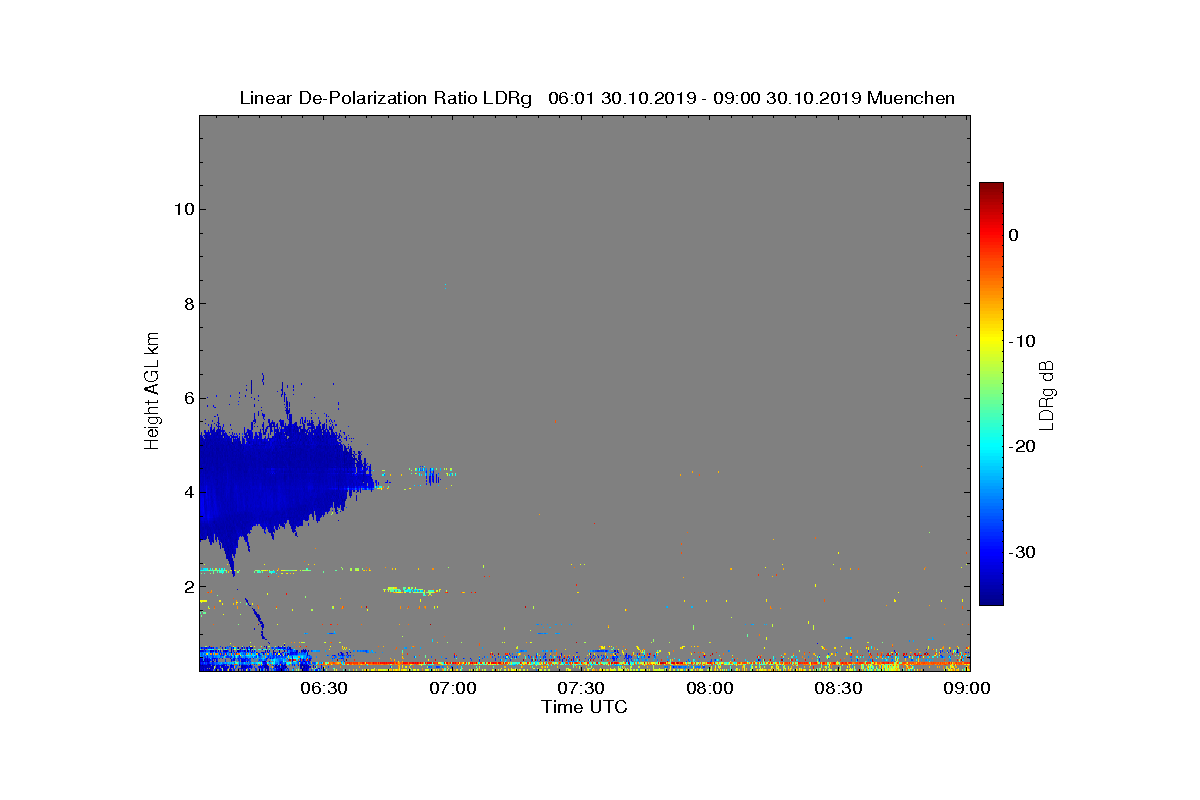Click the height tick label 4
This screenshot has height=800, width=1200.
(187, 492)
